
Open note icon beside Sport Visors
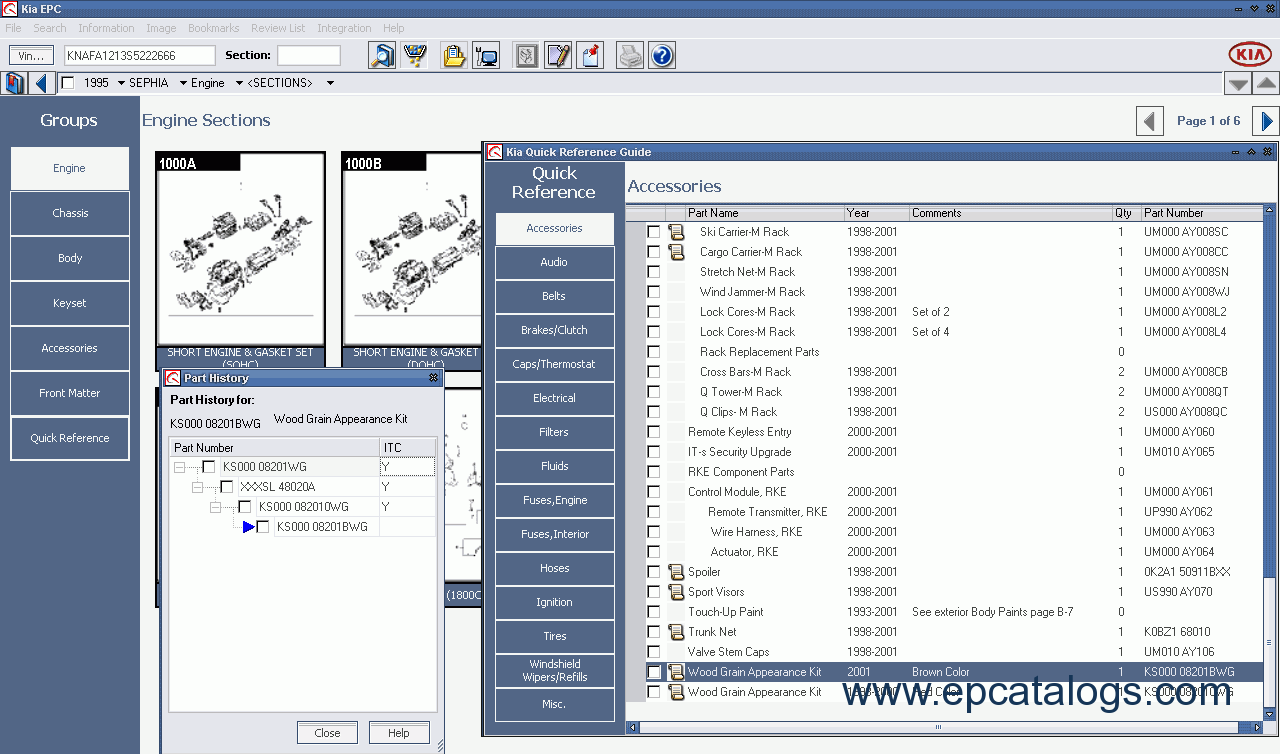pyautogui.click(x=676, y=592)
